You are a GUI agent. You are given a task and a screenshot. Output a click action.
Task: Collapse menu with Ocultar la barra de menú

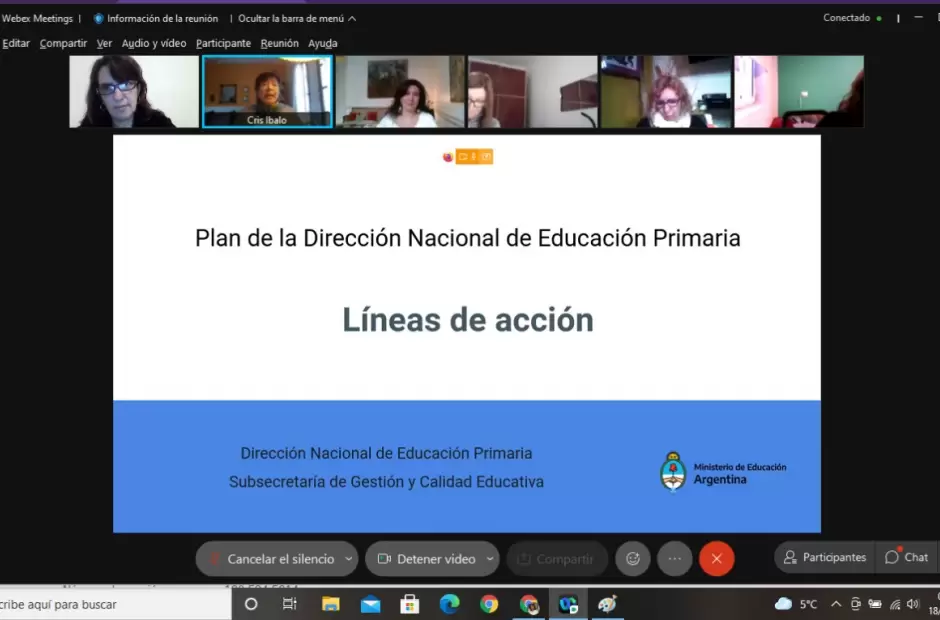(x=296, y=18)
